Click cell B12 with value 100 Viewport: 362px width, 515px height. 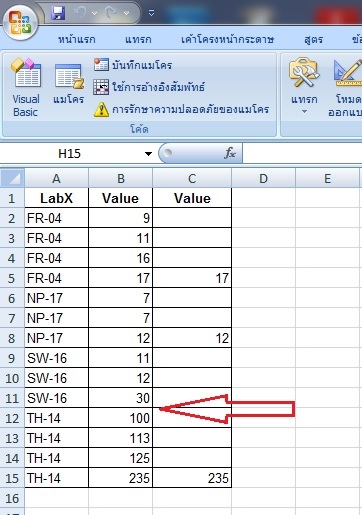tap(120, 418)
